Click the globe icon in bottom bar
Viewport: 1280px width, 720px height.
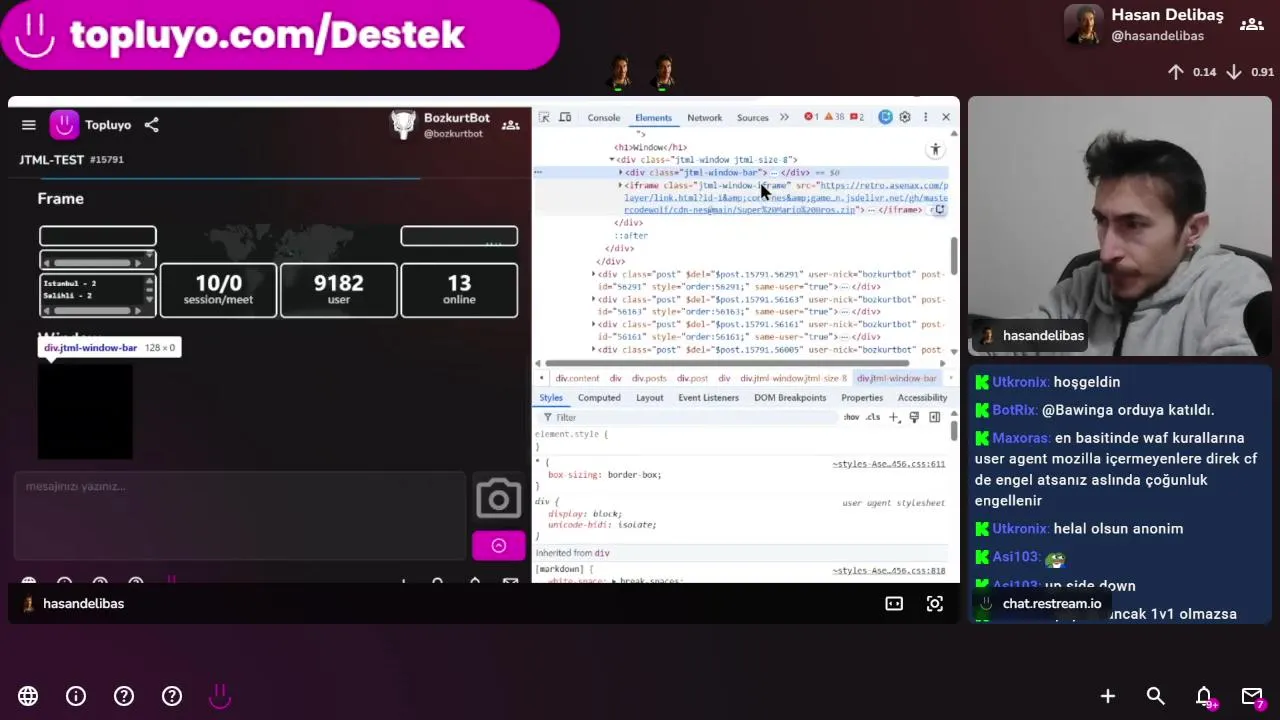pyautogui.click(x=28, y=696)
